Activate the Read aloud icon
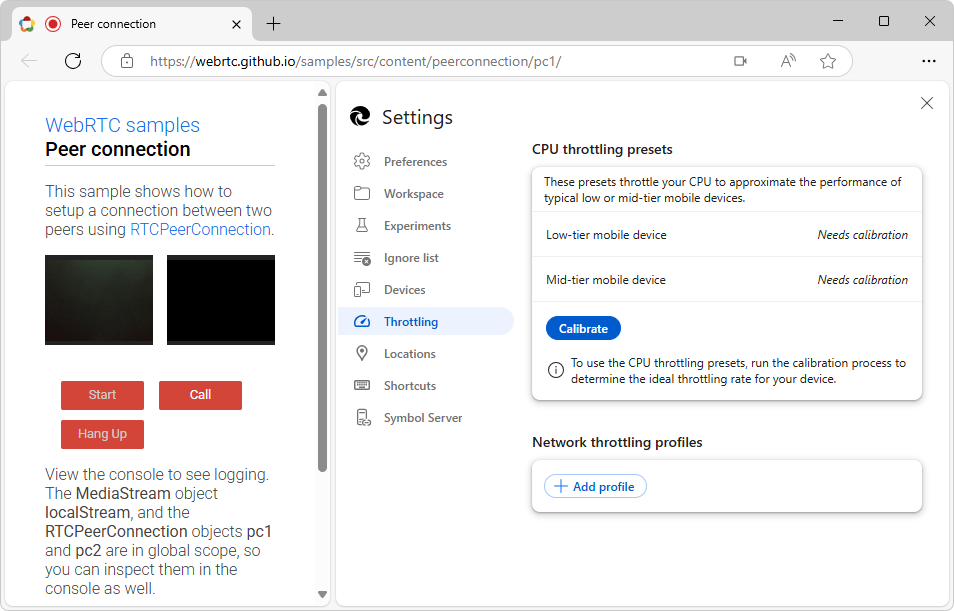This screenshot has width=954, height=611. click(787, 61)
